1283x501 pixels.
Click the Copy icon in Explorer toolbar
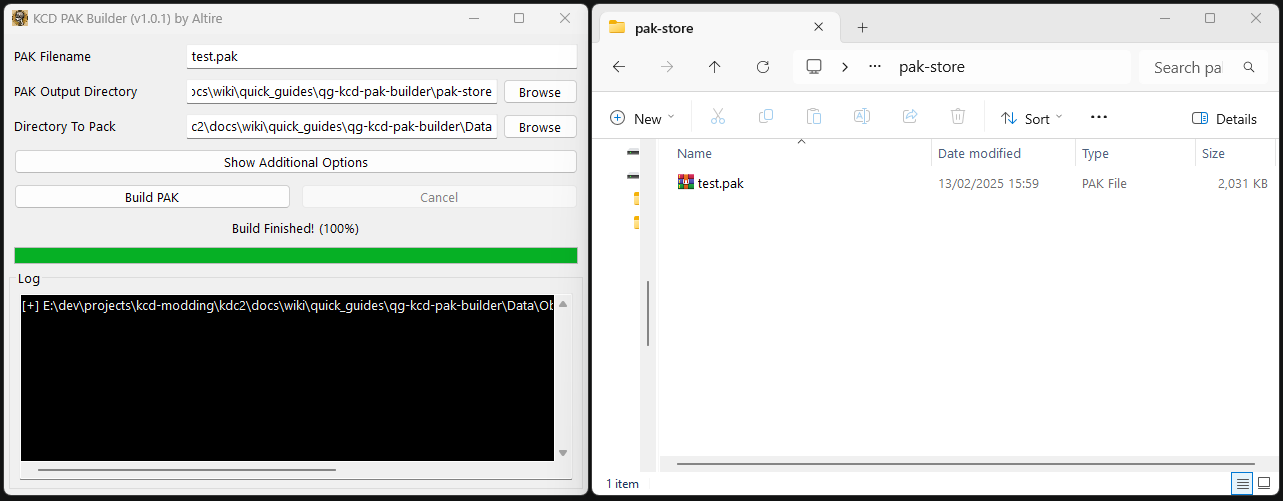(766, 117)
